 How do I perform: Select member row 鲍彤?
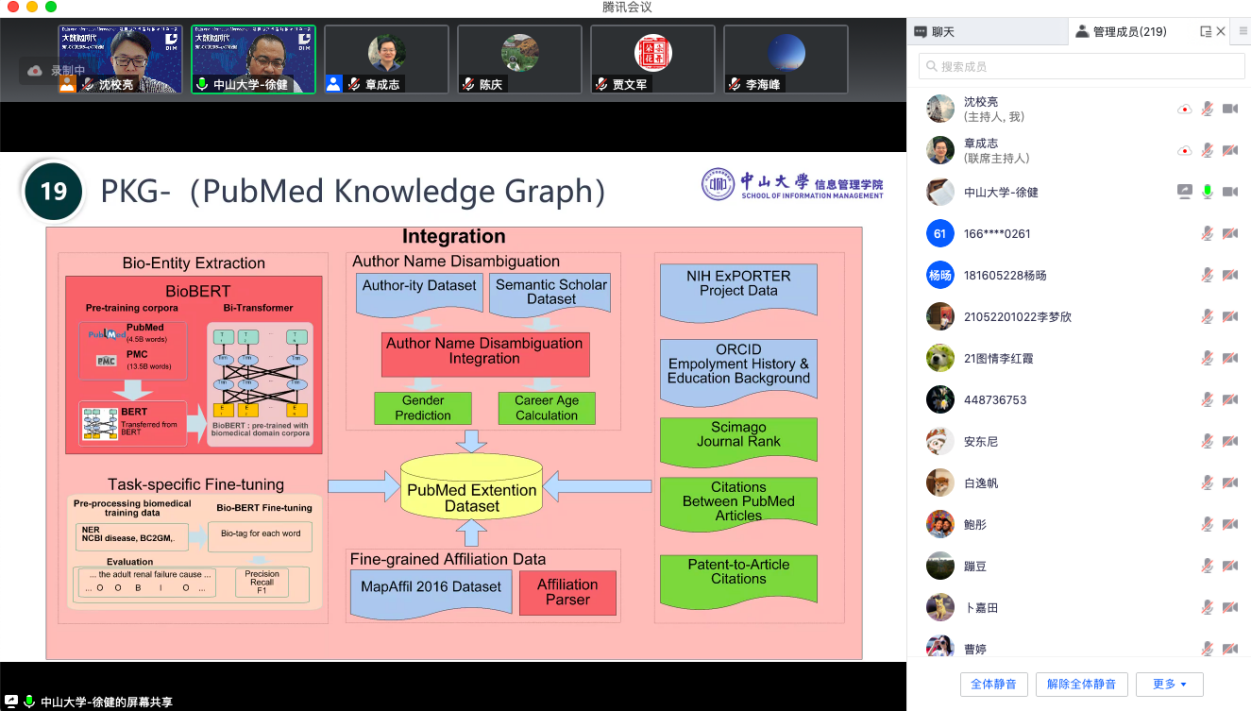coord(1078,524)
